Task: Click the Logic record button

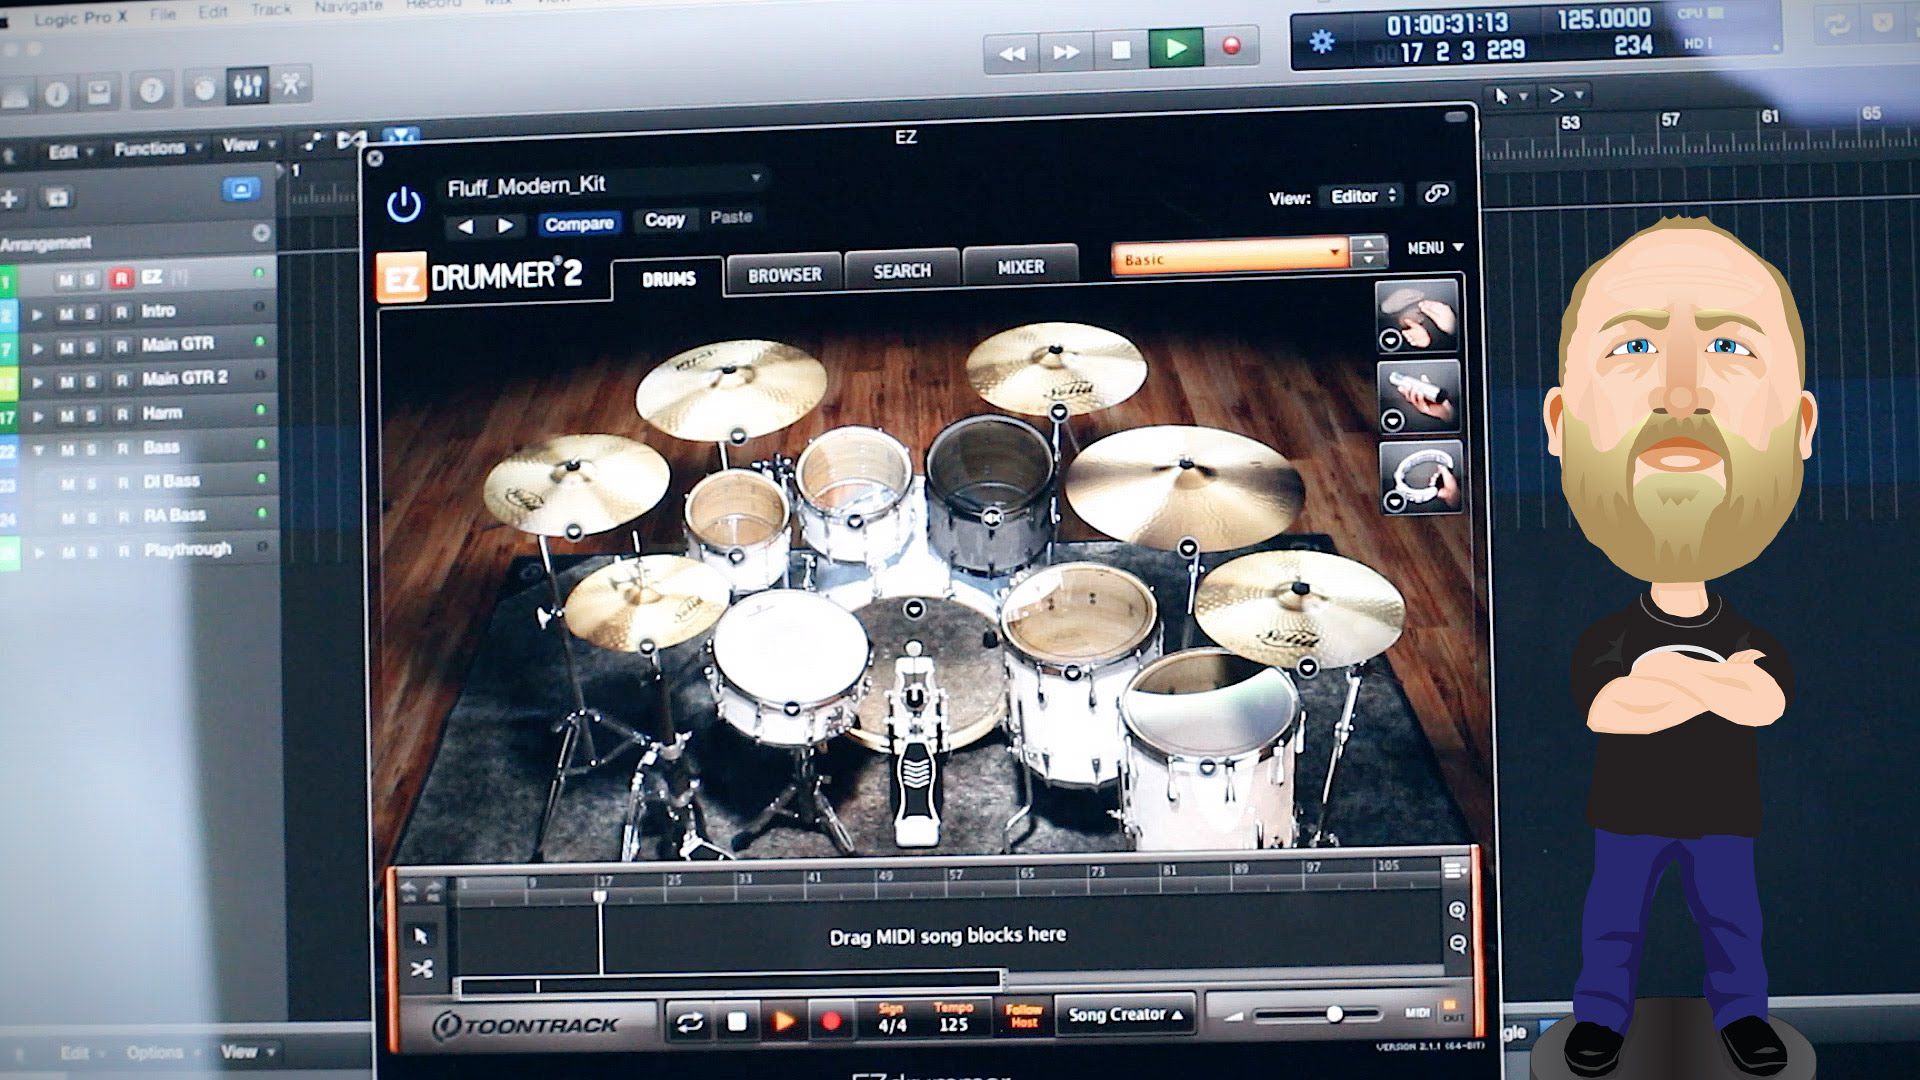Action: click(x=1231, y=46)
